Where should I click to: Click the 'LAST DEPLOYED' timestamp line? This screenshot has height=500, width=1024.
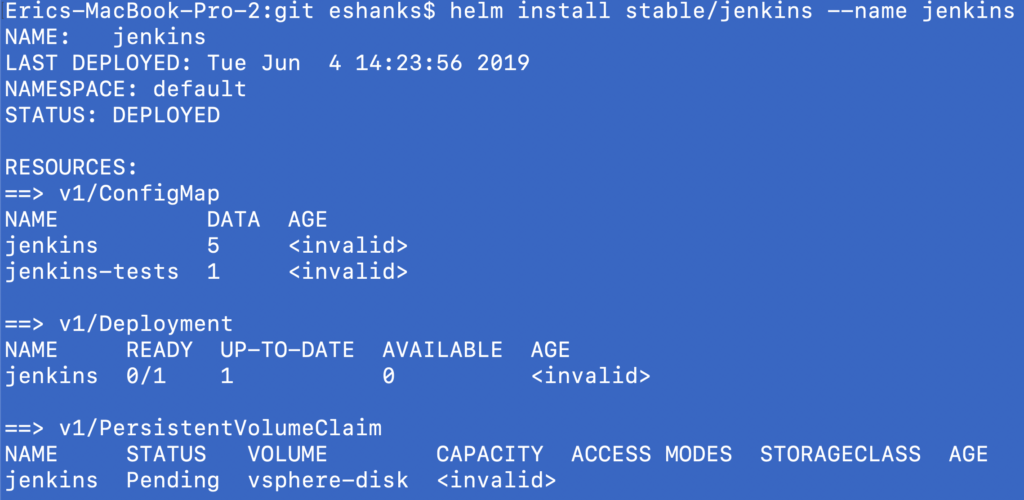tap(267, 64)
